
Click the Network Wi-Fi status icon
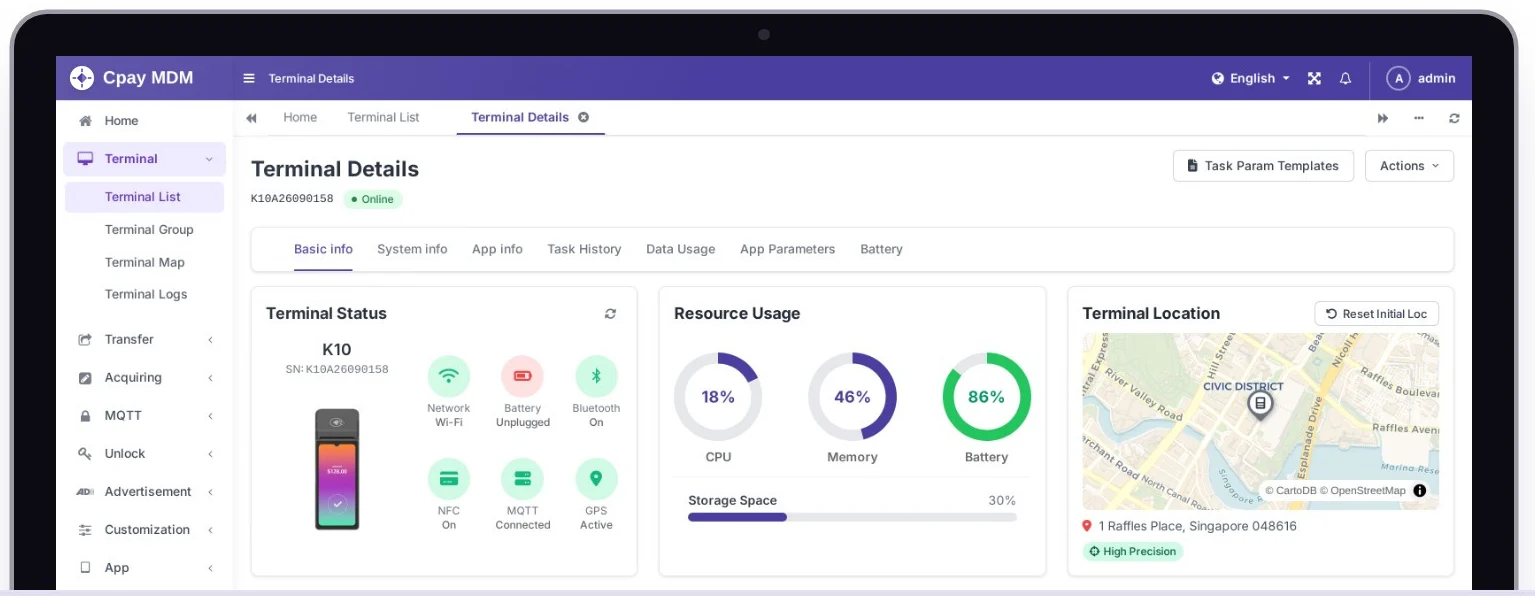tap(449, 377)
